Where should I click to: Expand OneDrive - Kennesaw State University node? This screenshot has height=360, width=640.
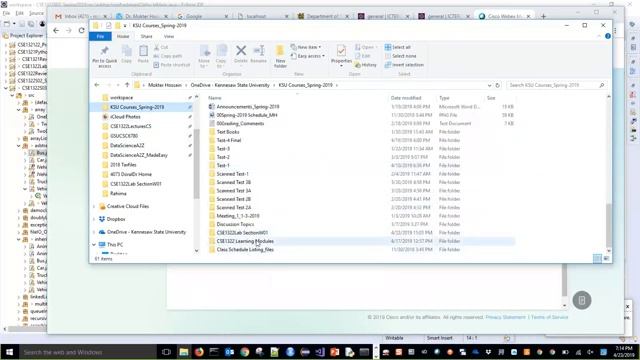pyautogui.click(x=94, y=232)
